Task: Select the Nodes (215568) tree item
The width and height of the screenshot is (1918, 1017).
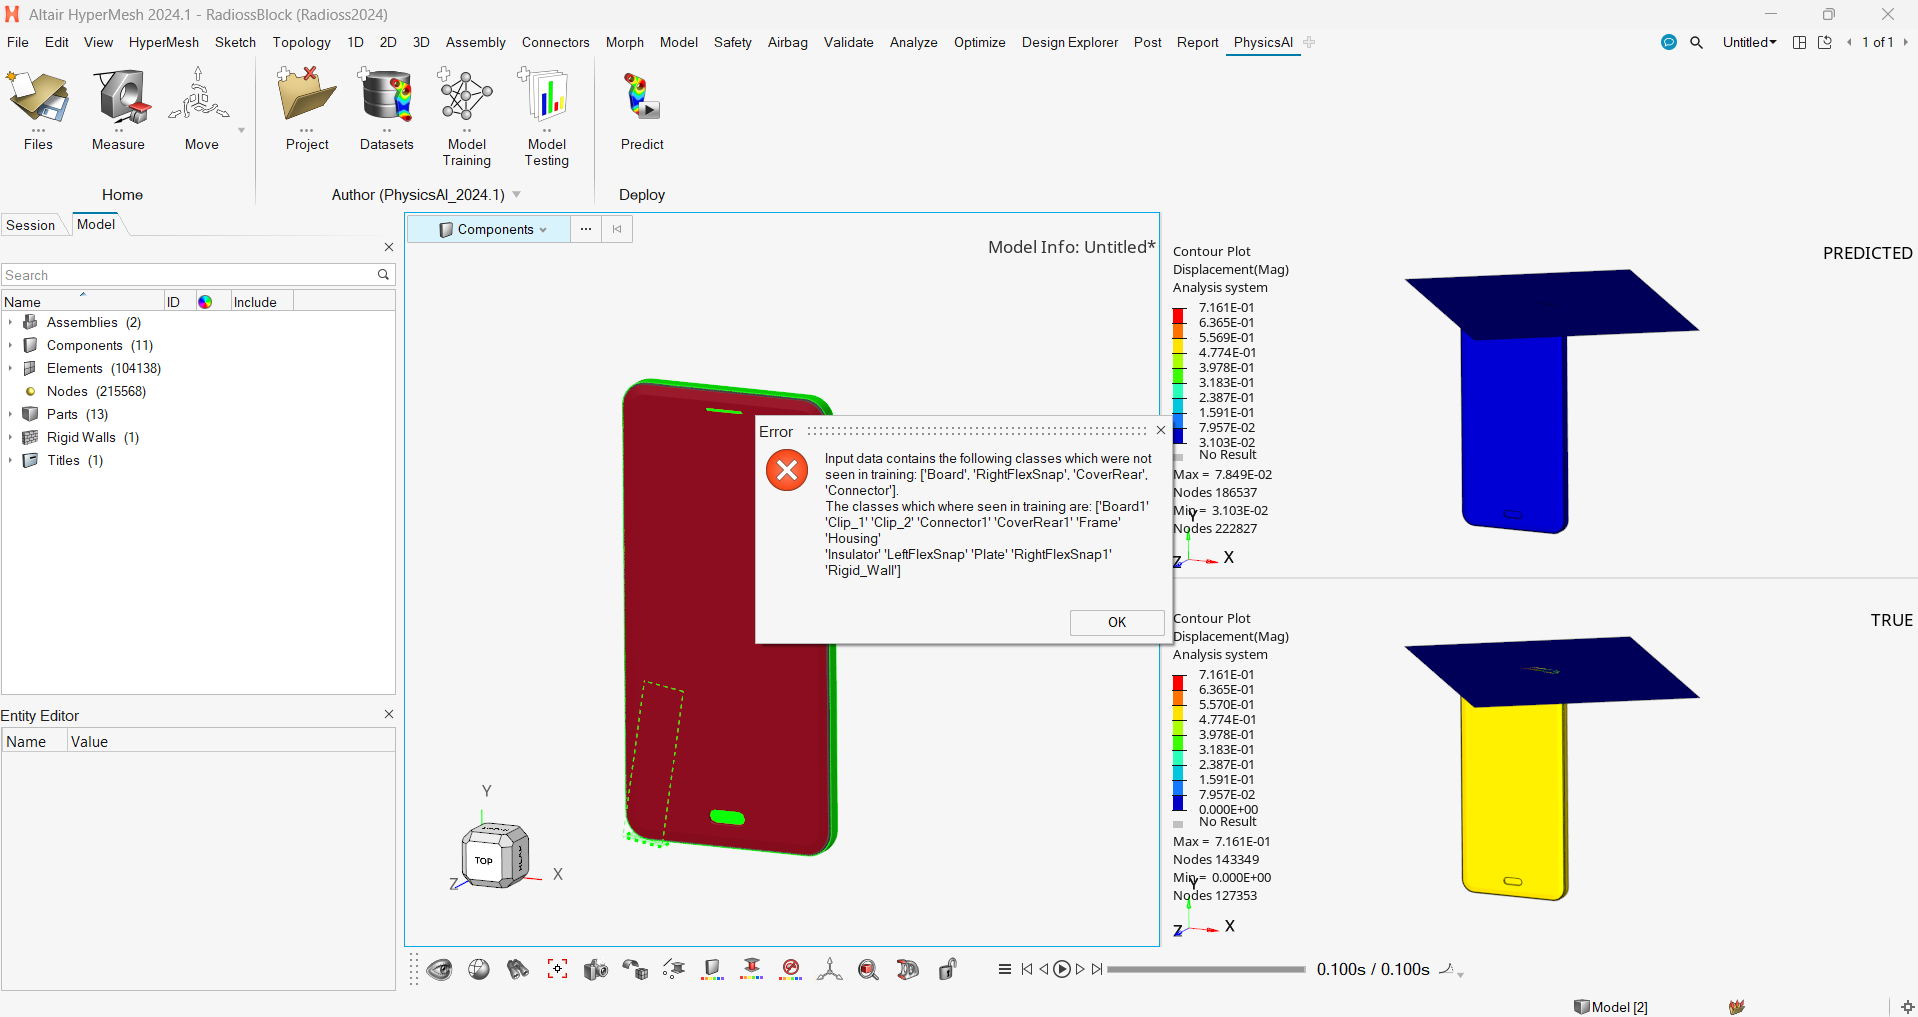Action: coord(96,391)
